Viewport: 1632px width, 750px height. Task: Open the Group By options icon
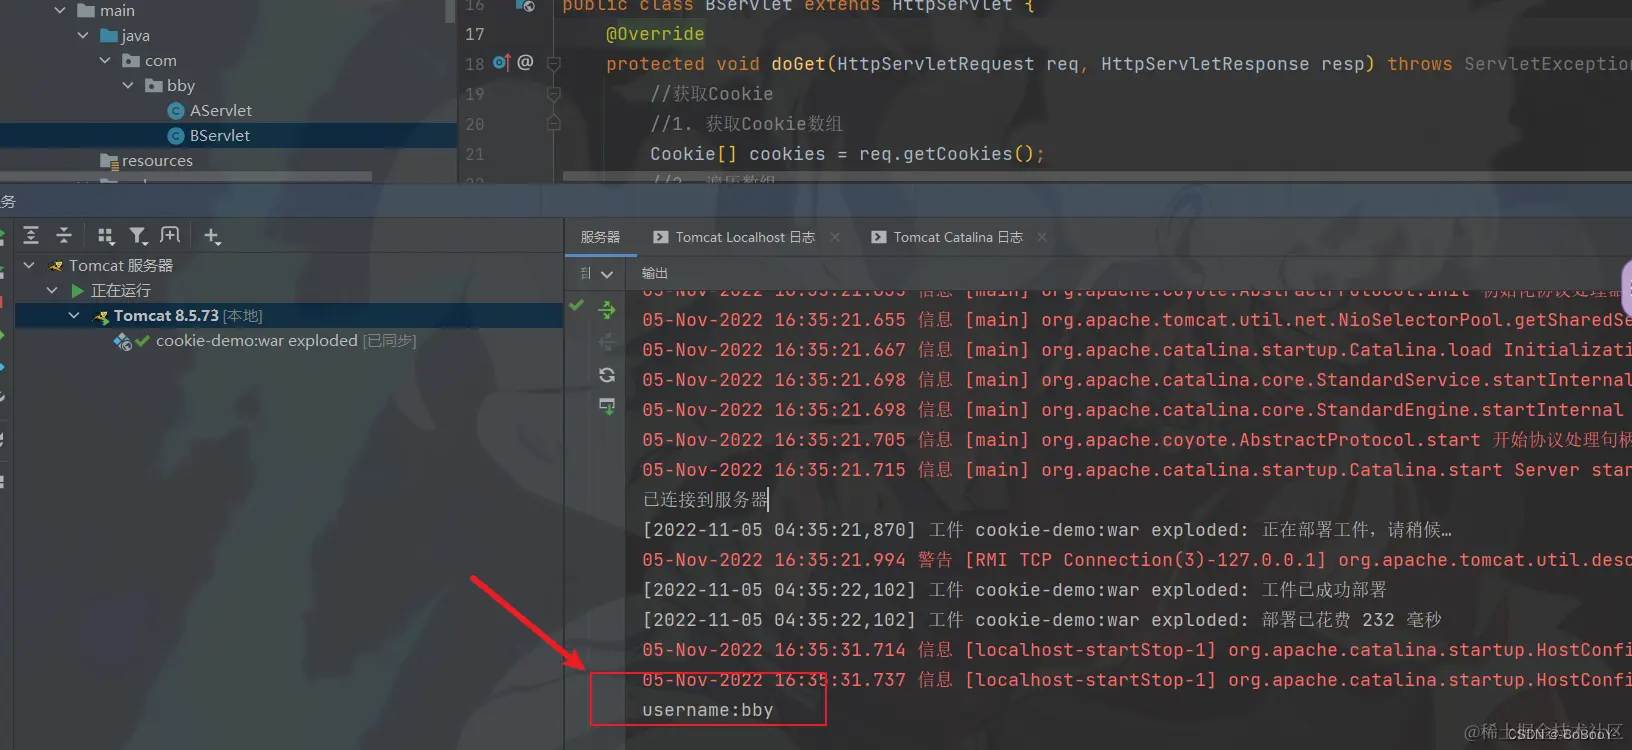coord(105,236)
